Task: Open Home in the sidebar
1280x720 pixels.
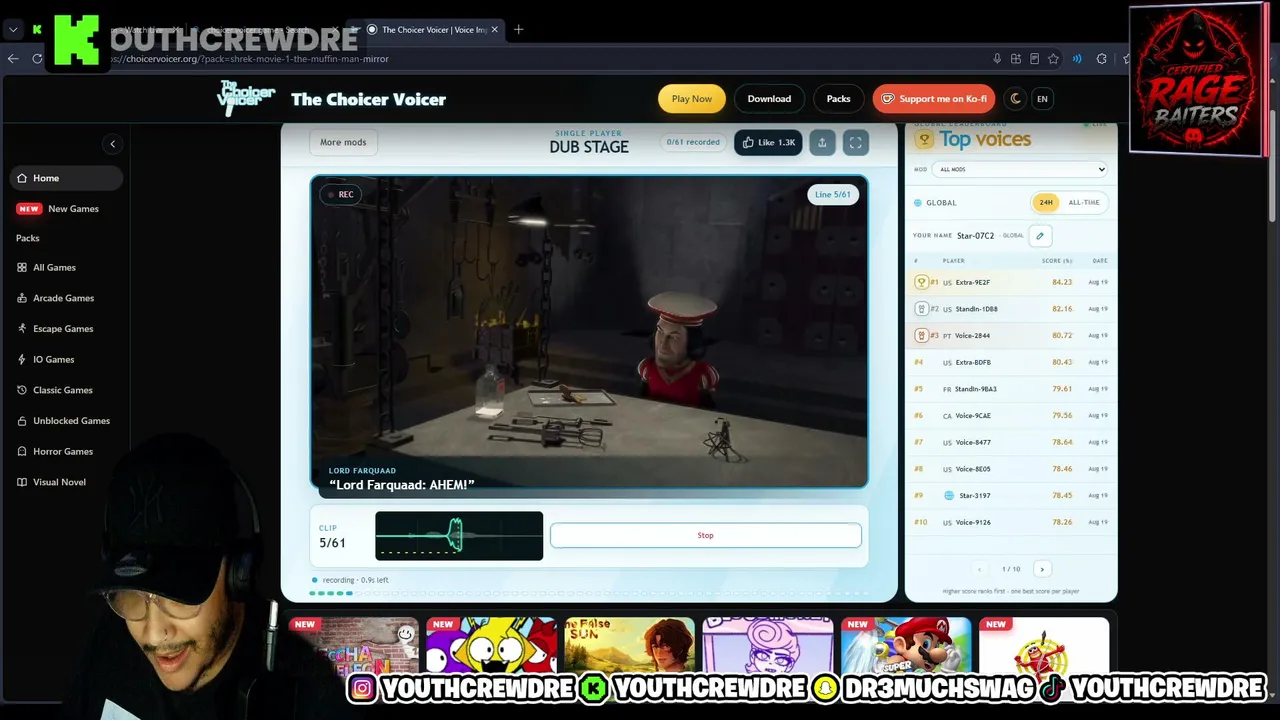Action: pos(65,178)
